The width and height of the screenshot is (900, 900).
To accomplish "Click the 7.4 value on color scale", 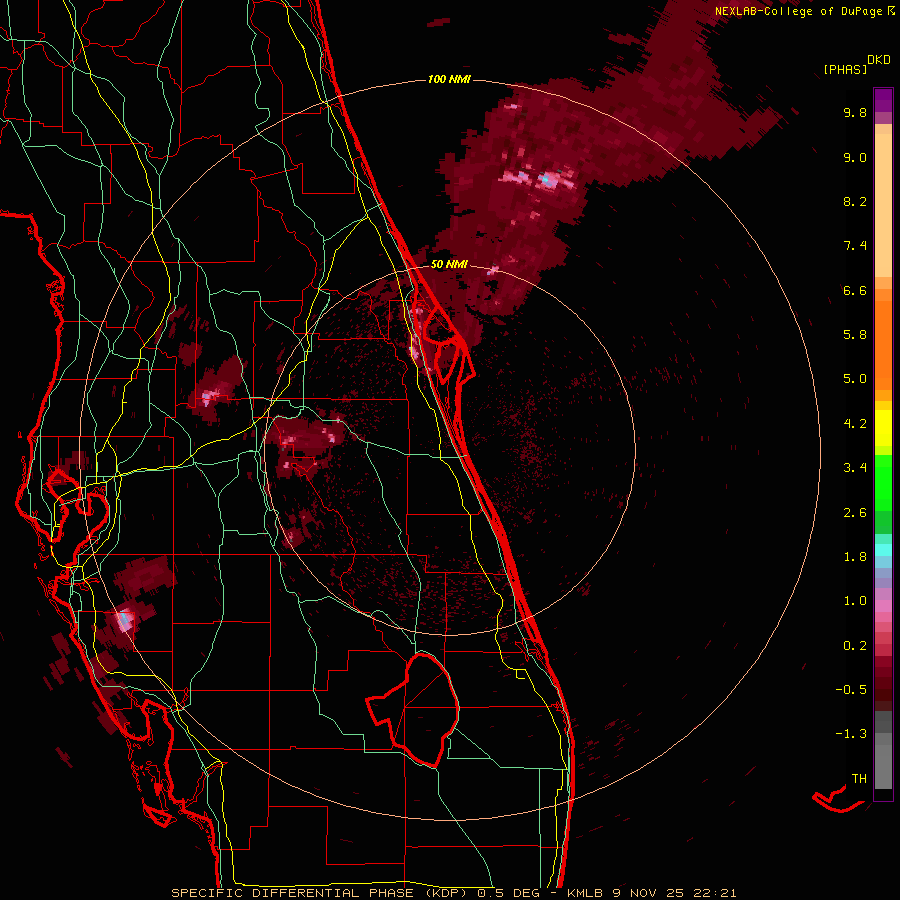I will point(855,246).
